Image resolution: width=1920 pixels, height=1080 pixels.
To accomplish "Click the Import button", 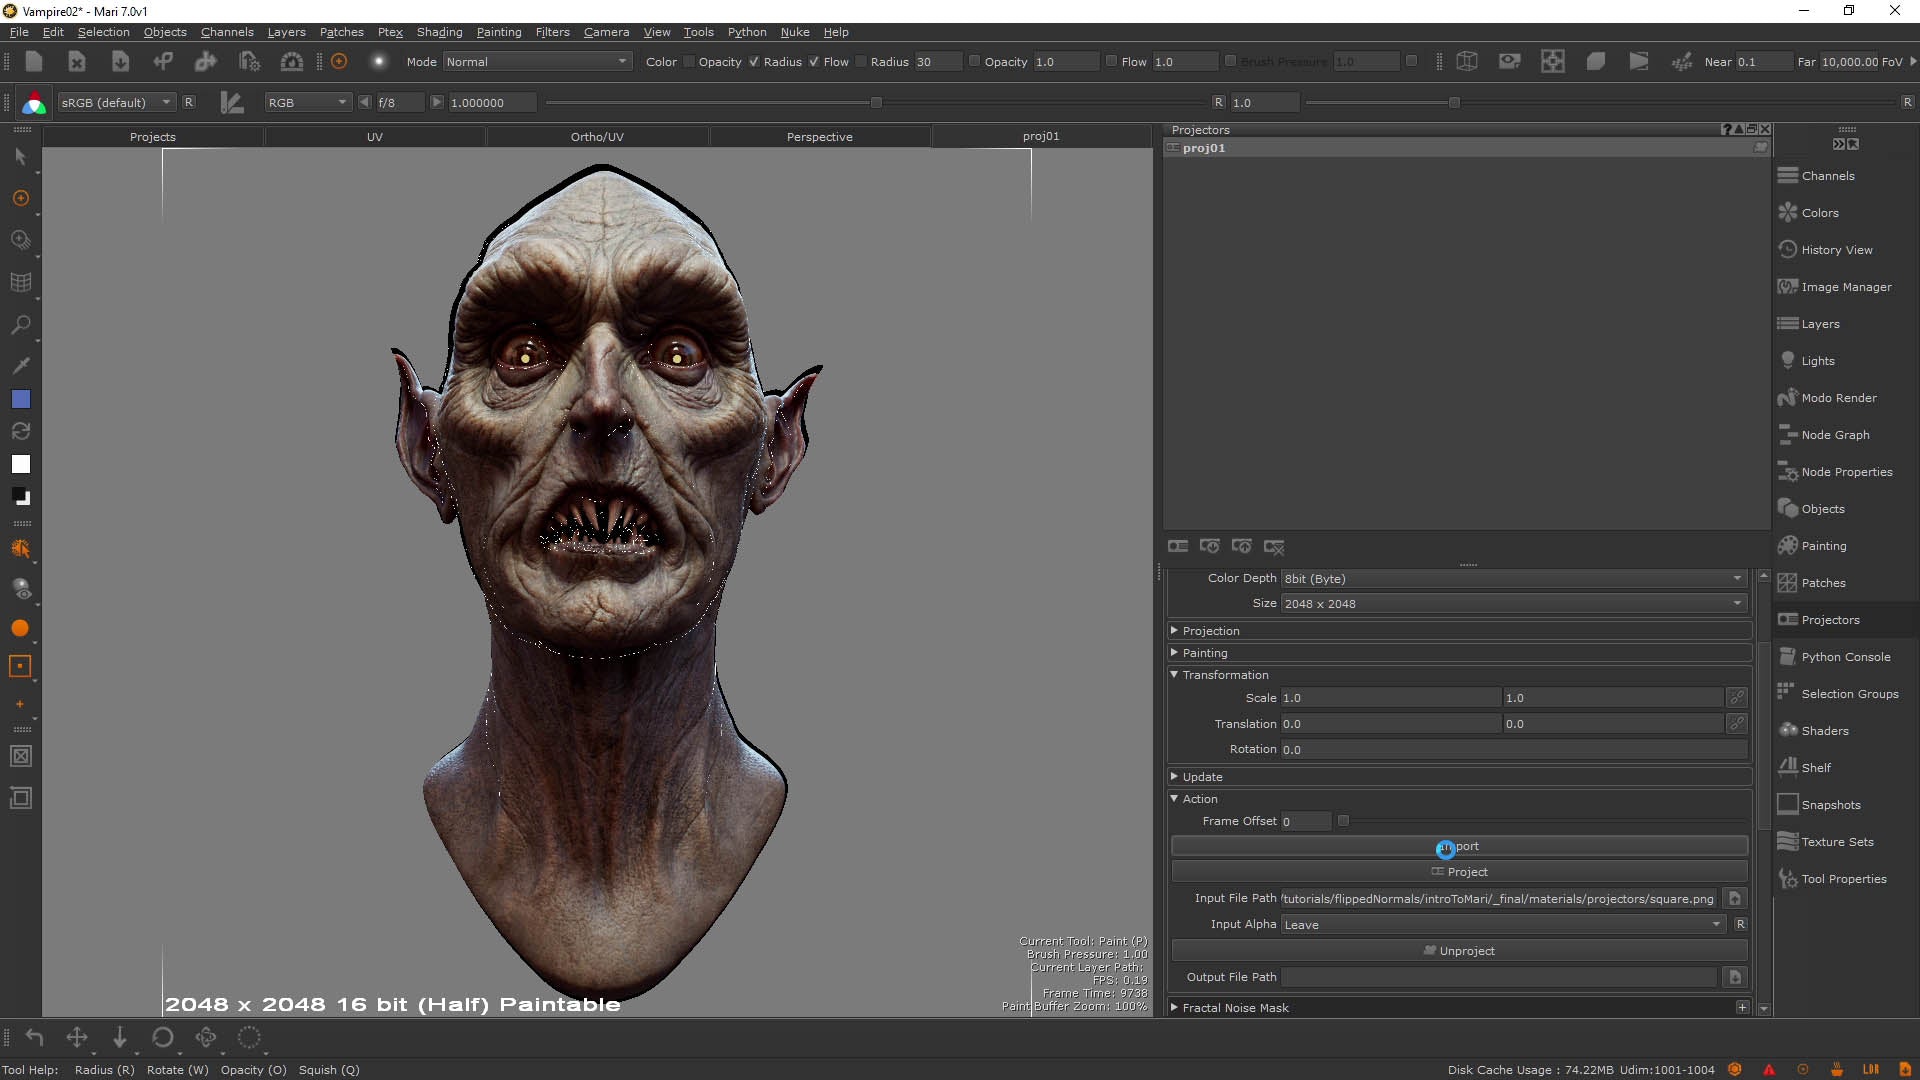I will (x=1459, y=846).
